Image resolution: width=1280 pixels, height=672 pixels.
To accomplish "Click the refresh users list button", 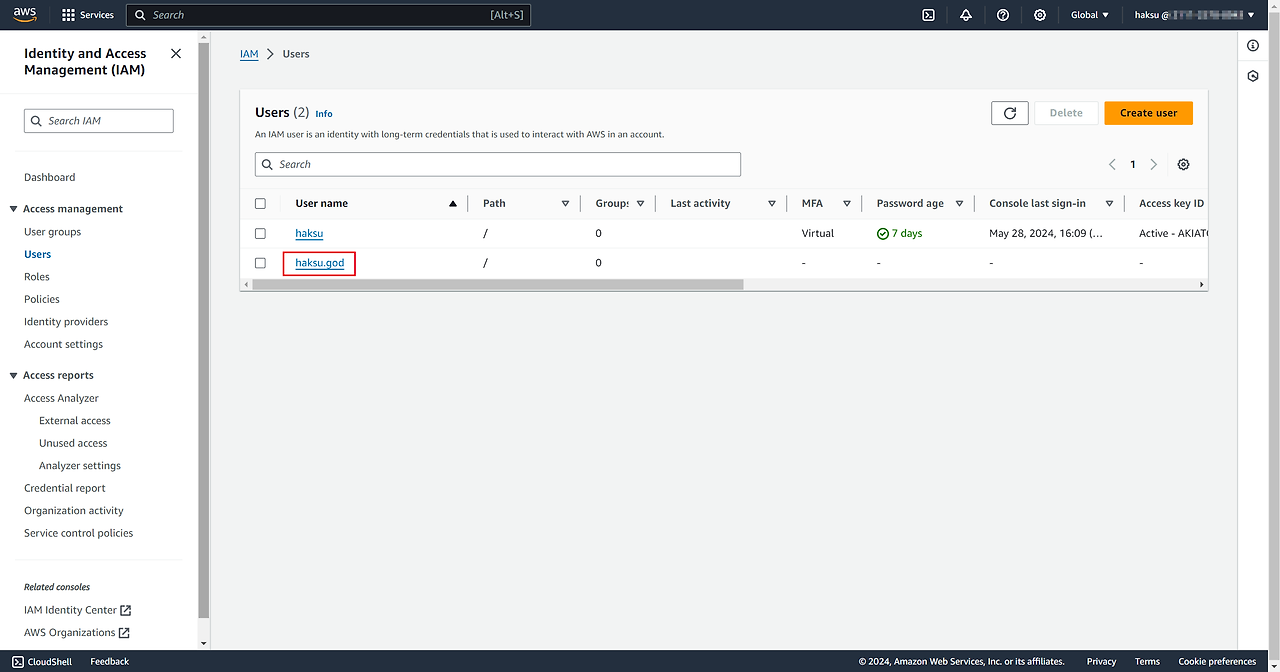I will click(x=1009, y=113).
